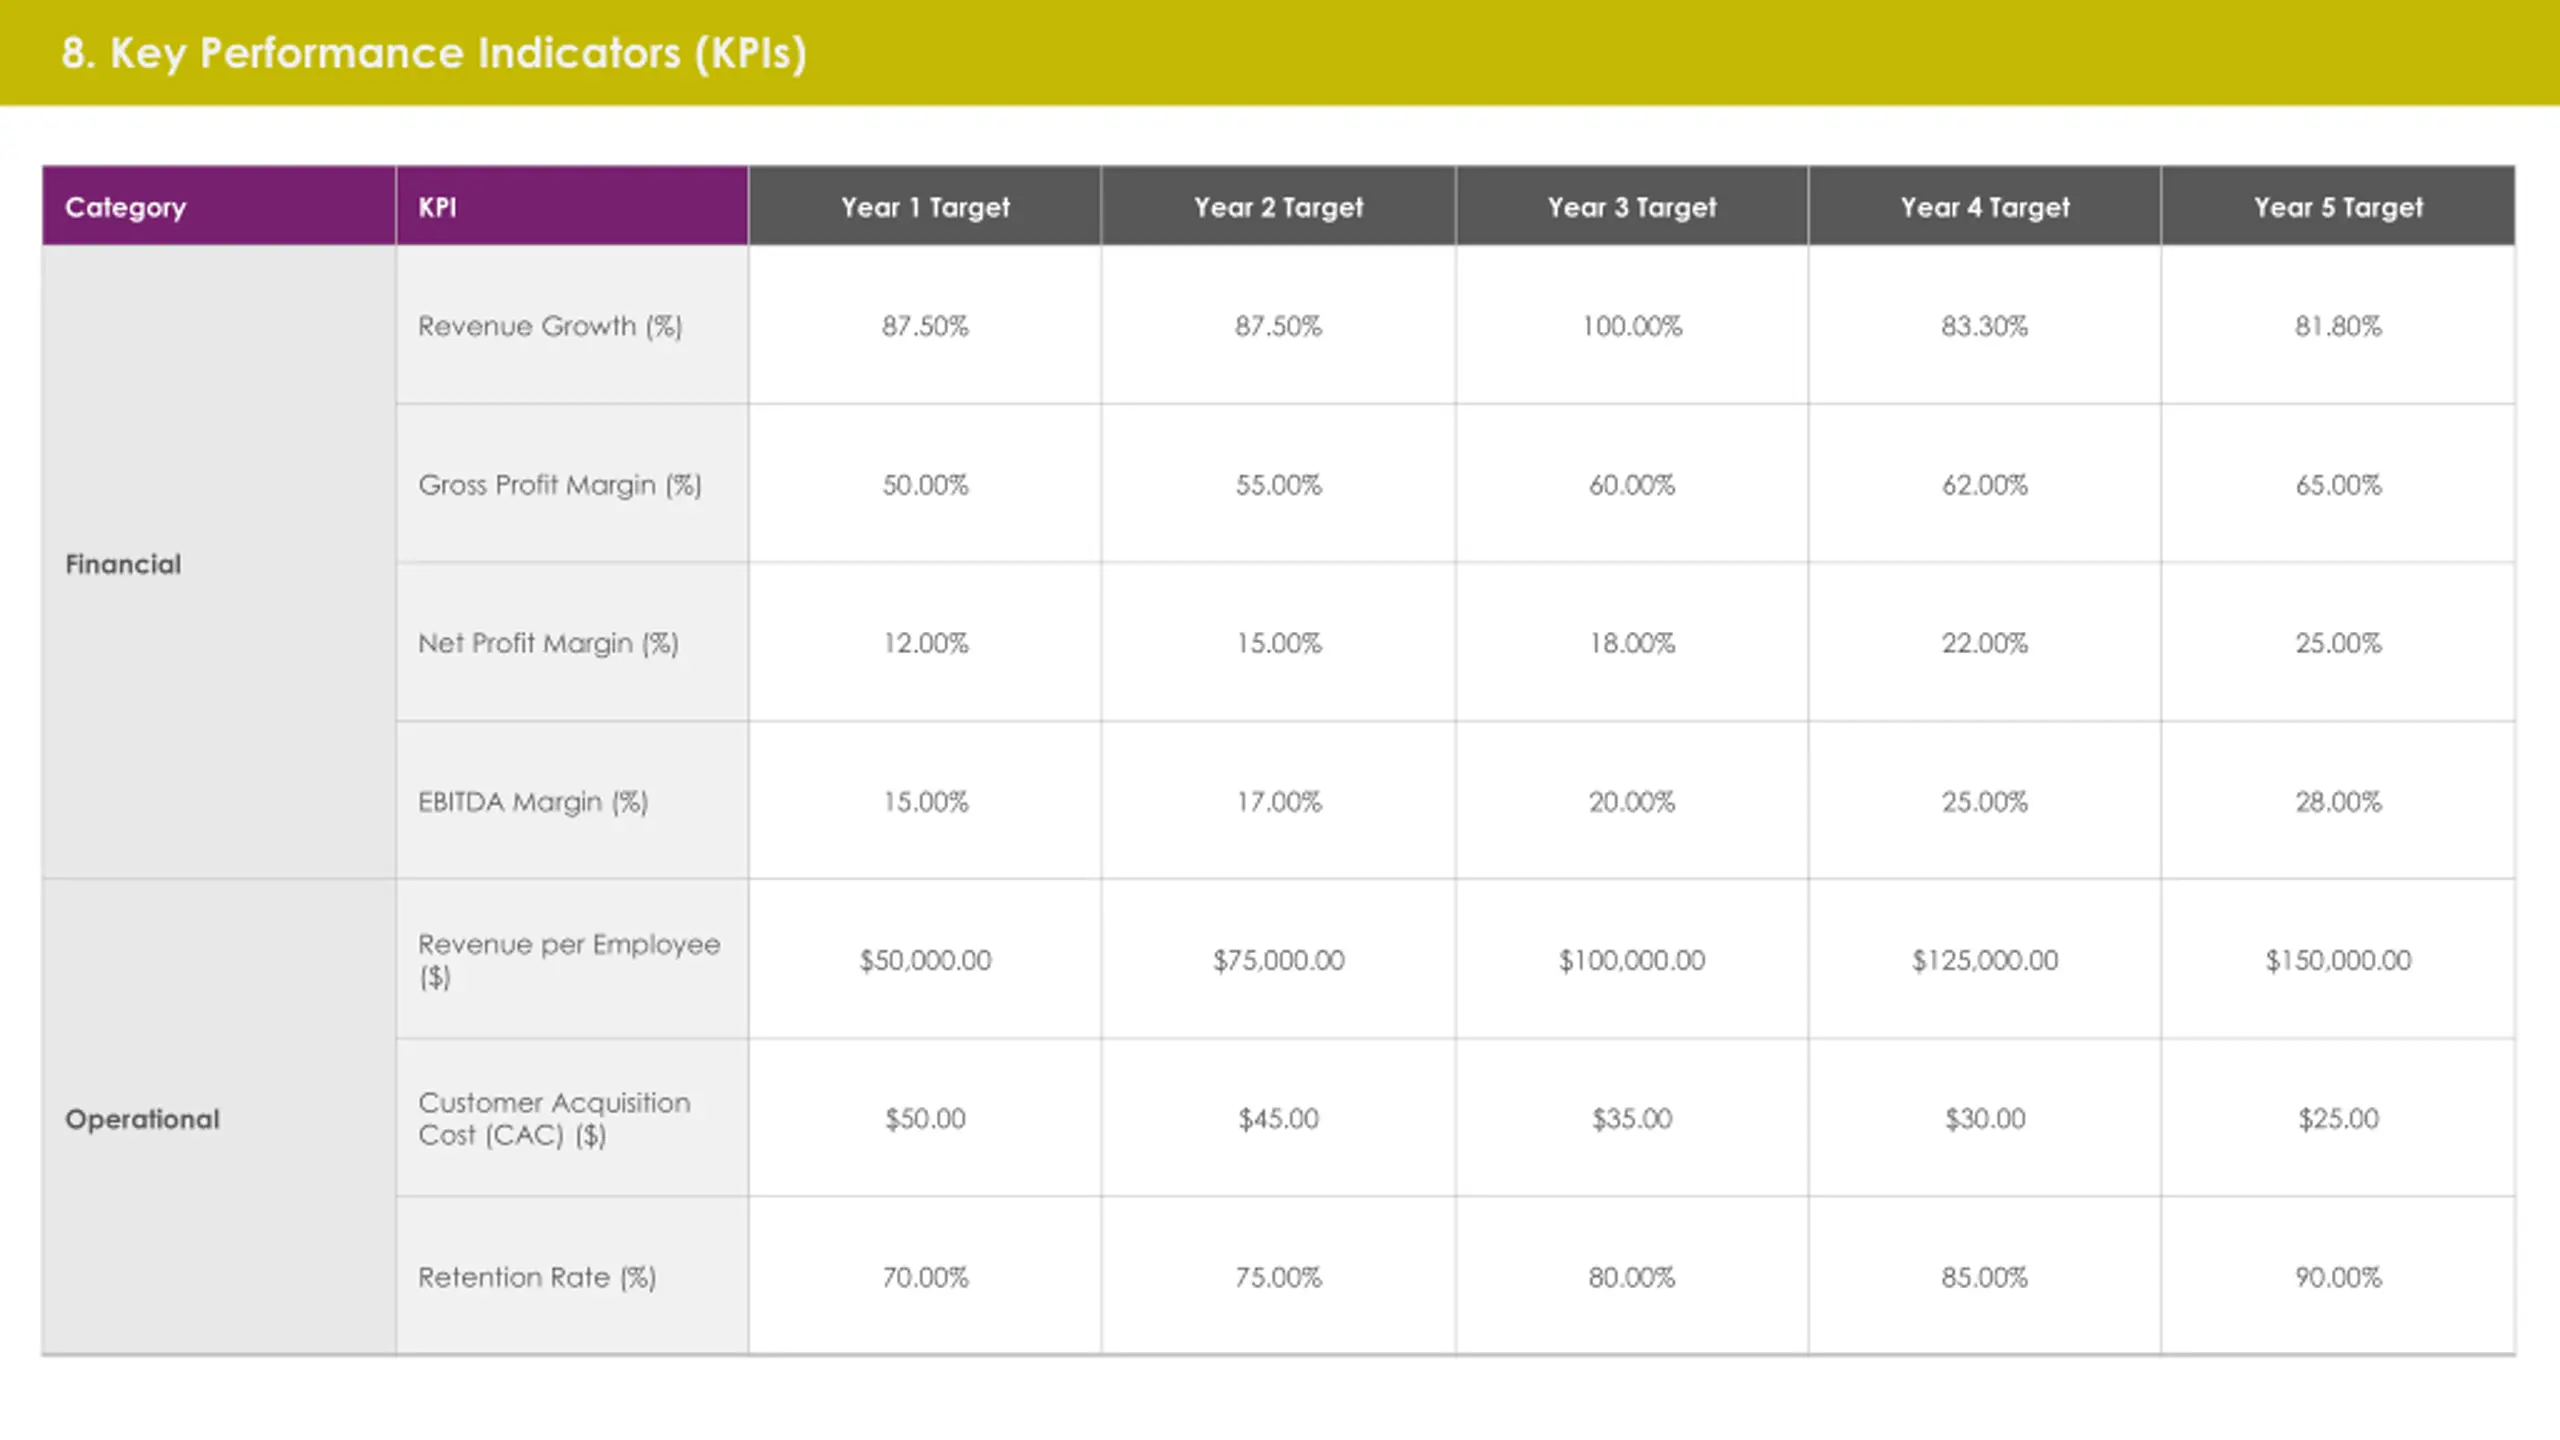Select Revenue Growth Year 3 value 100.00%
The width and height of the screenshot is (2560, 1440).
pos(1632,326)
